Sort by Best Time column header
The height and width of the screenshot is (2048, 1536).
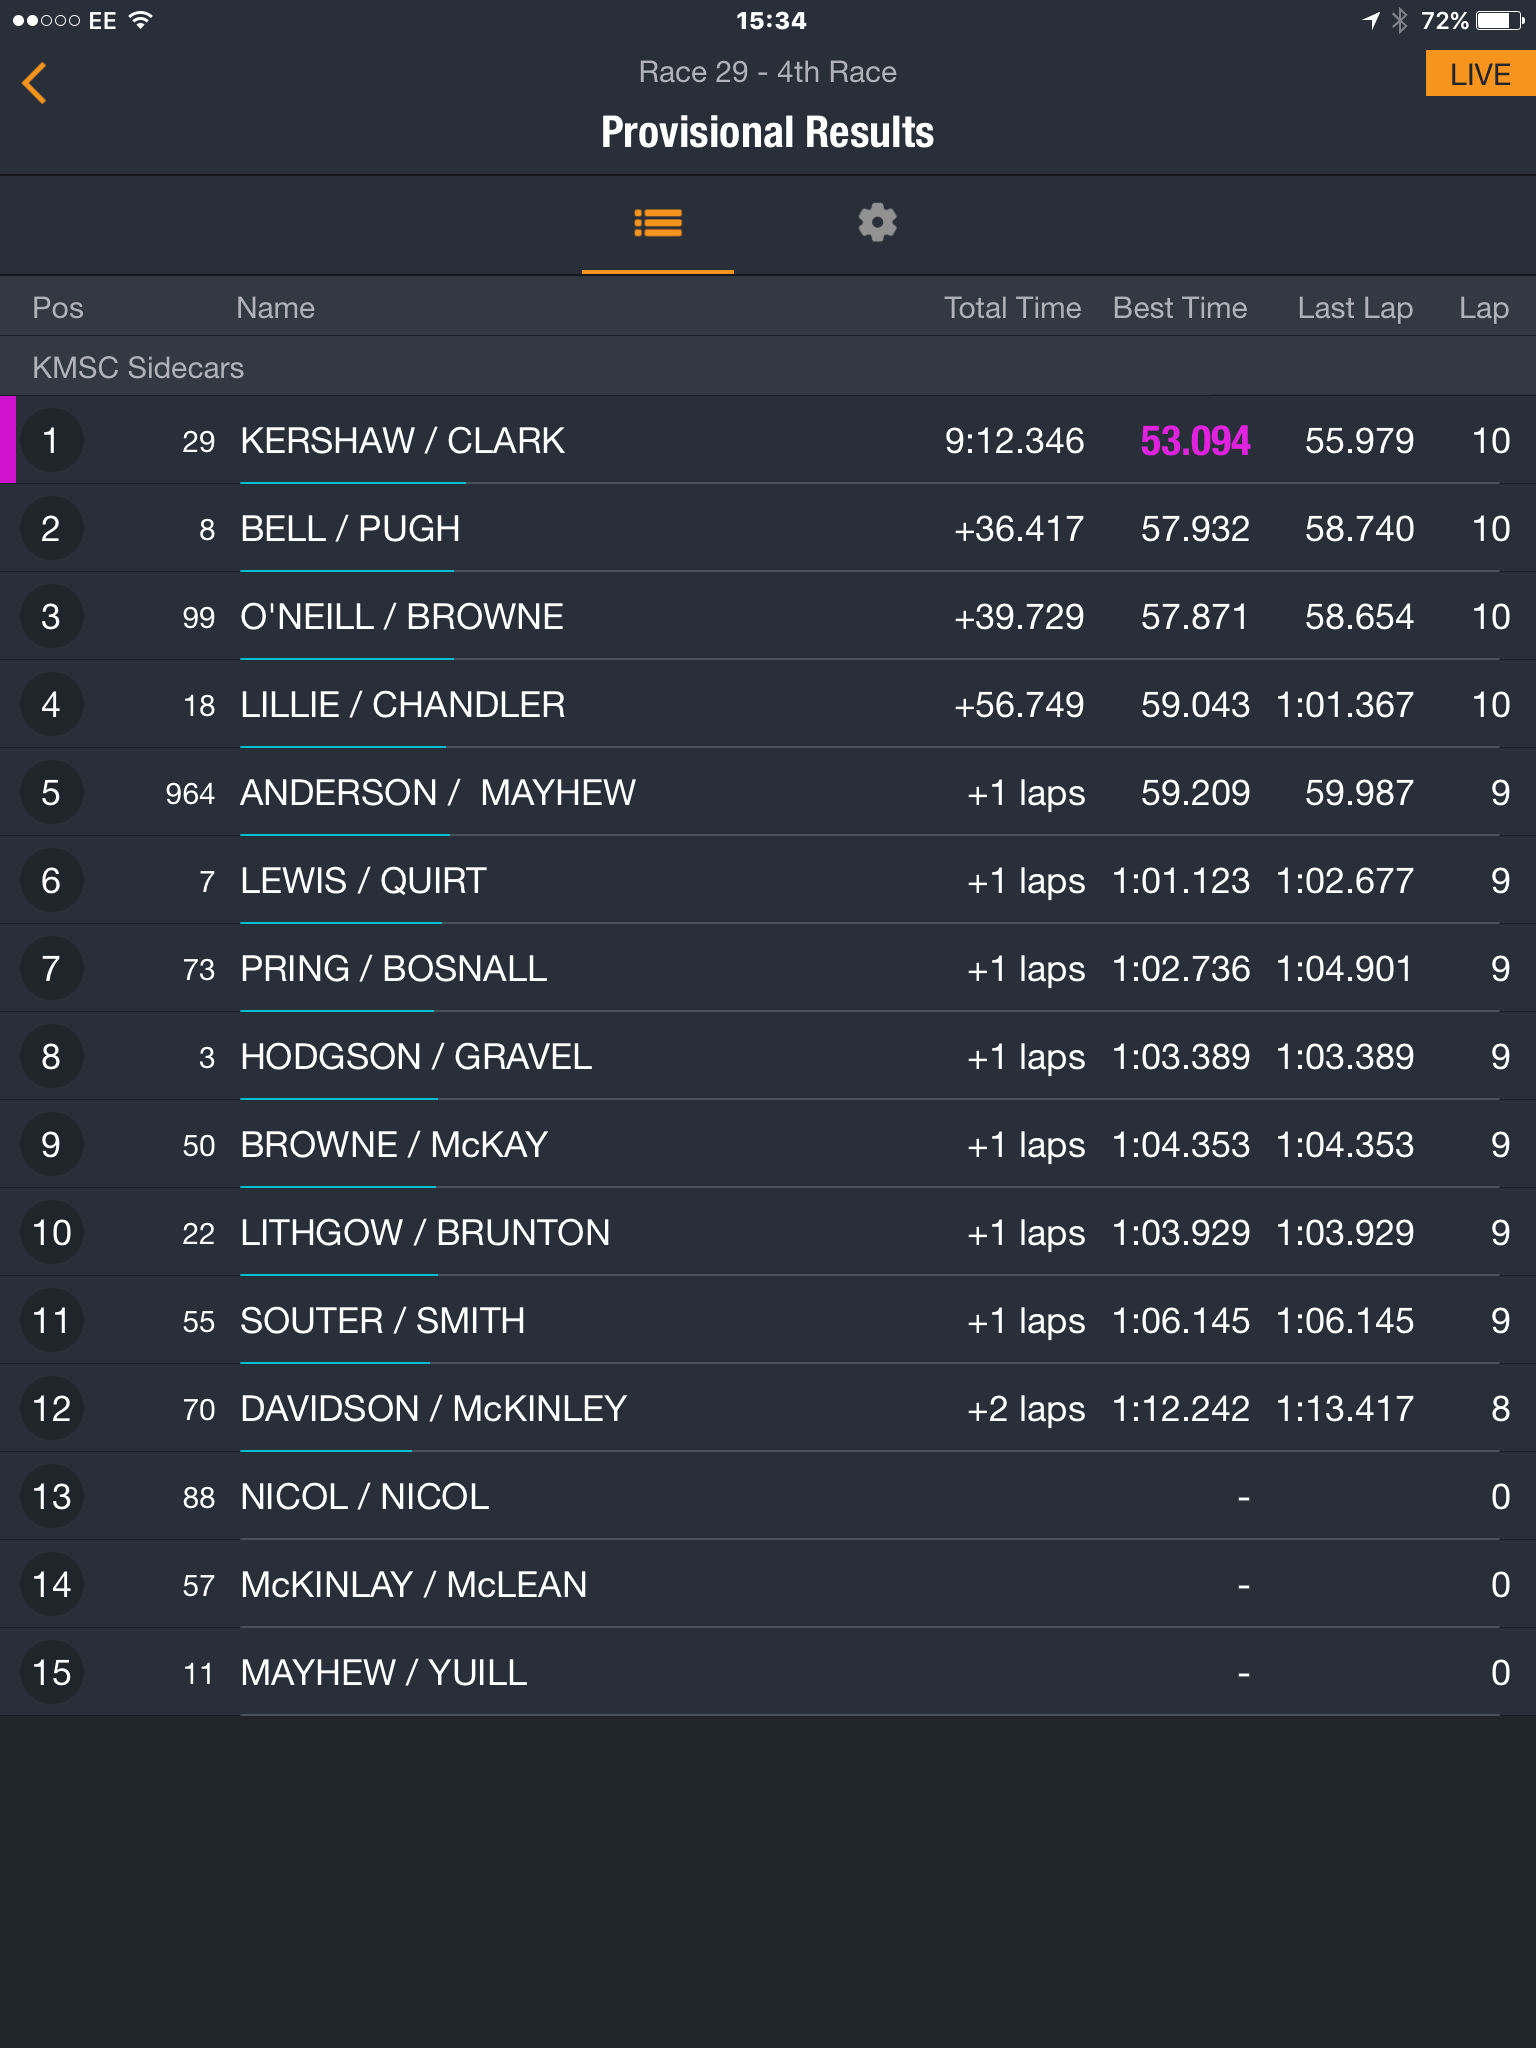click(1180, 308)
